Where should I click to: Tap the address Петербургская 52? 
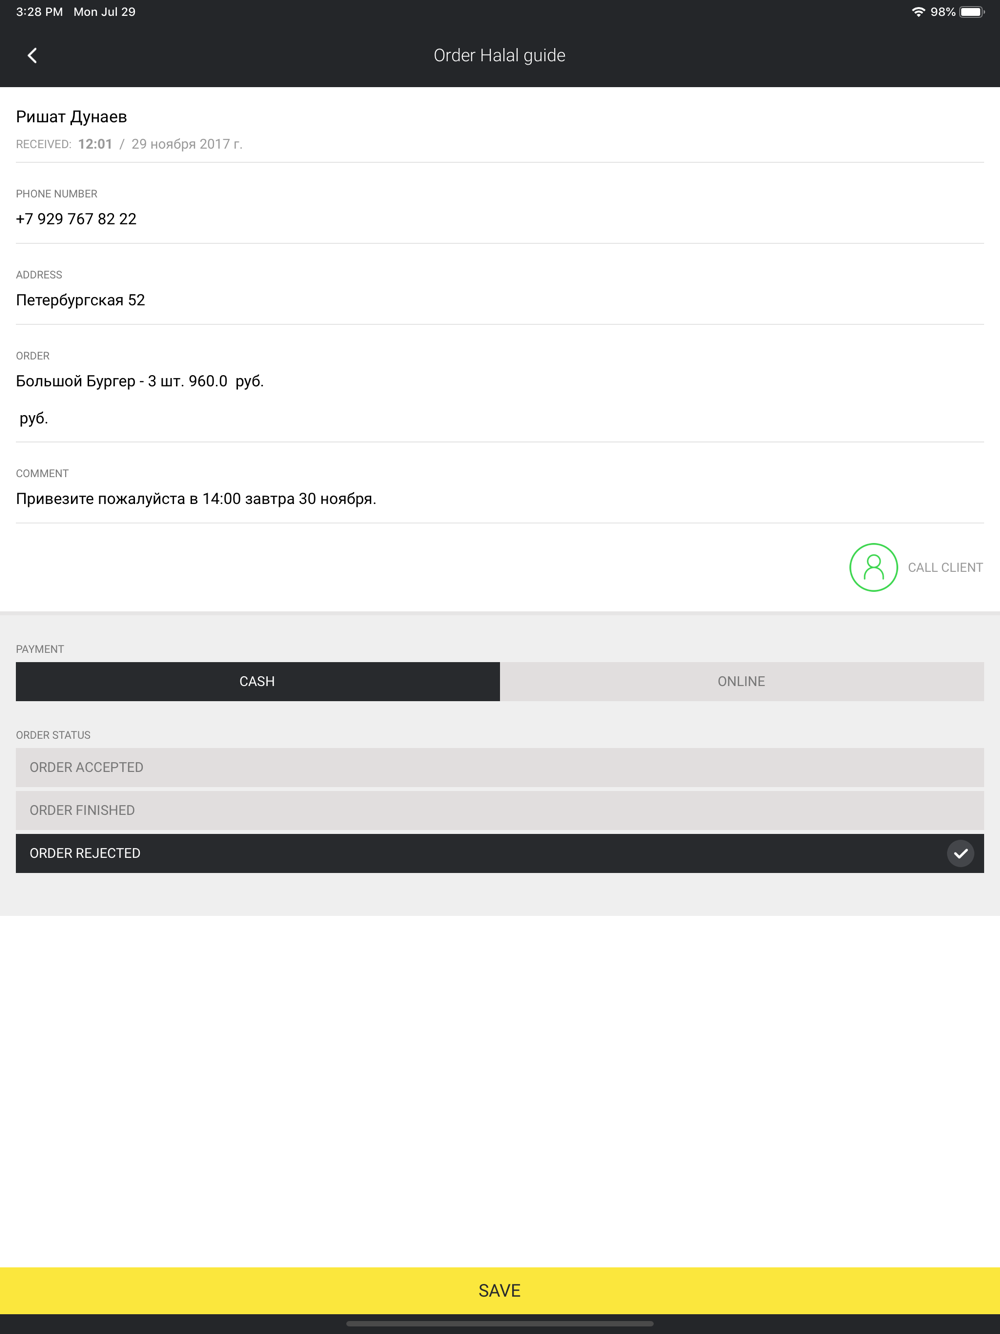80,300
